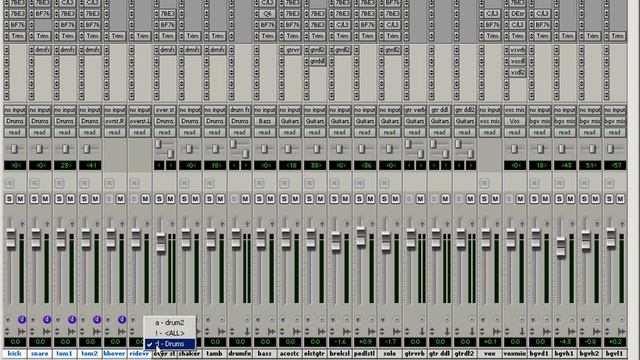Click the automation indicator circle on drumfx track
Screen dimensions: 640x360
[x=247, y=320]
